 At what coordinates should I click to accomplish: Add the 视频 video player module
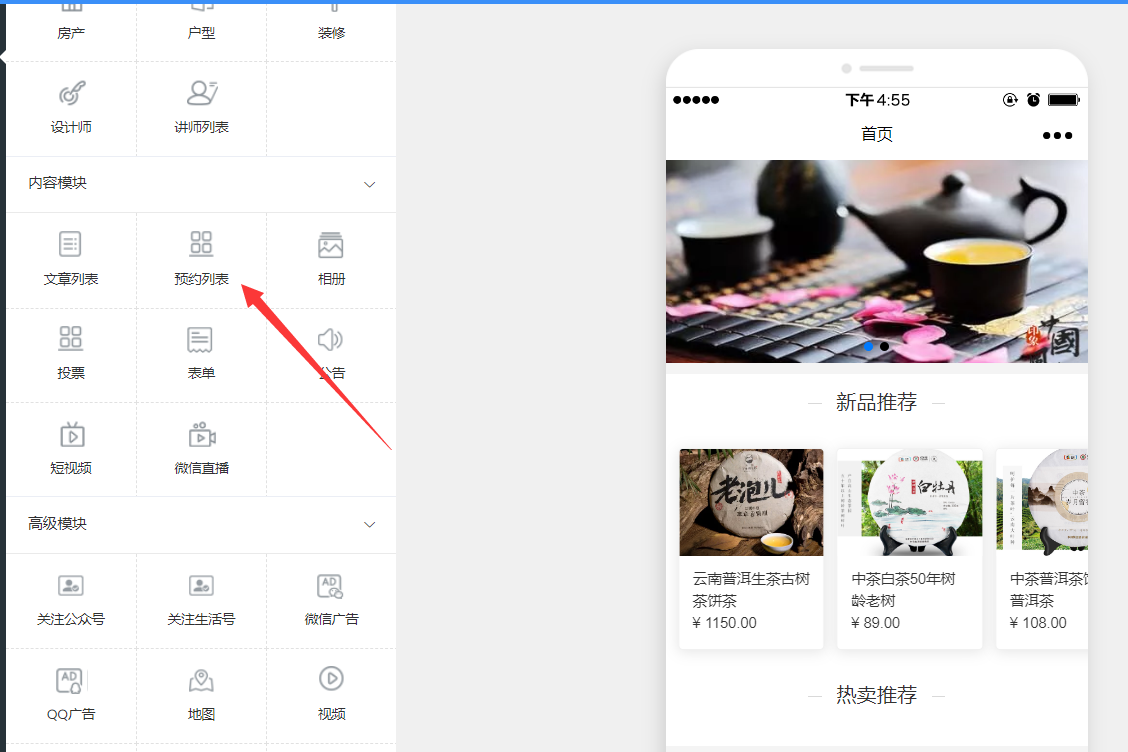click(331, 695)
